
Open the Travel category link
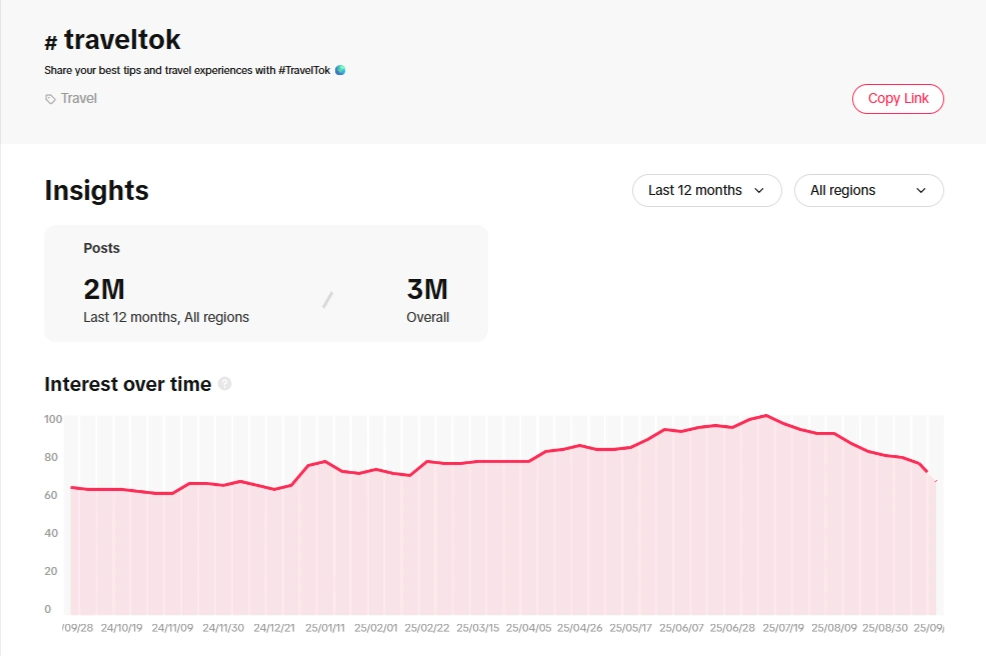pos(79,99)
